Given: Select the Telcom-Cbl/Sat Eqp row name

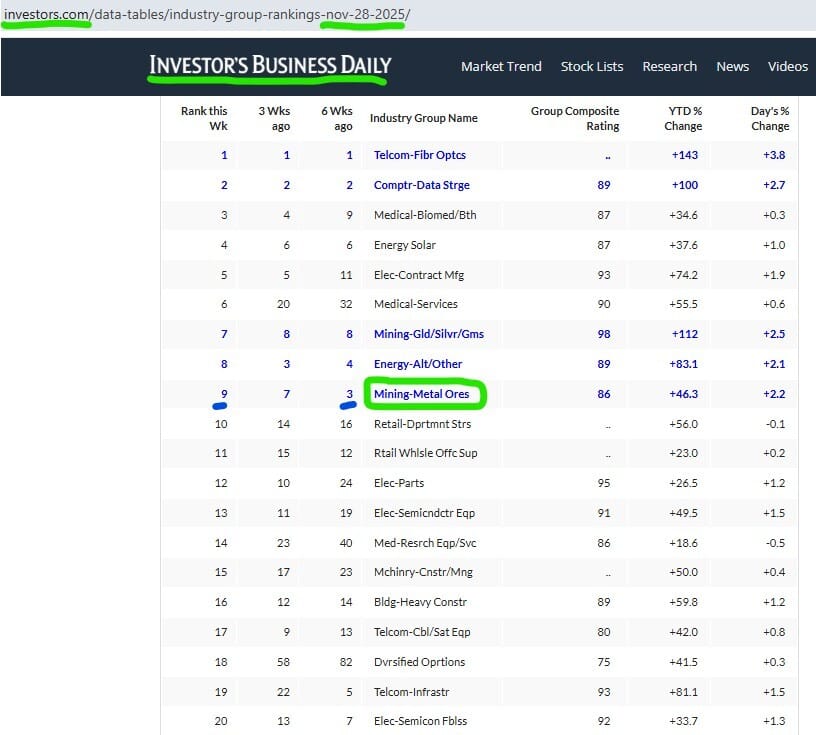Looking at the screenshot, I should [422, 632].
